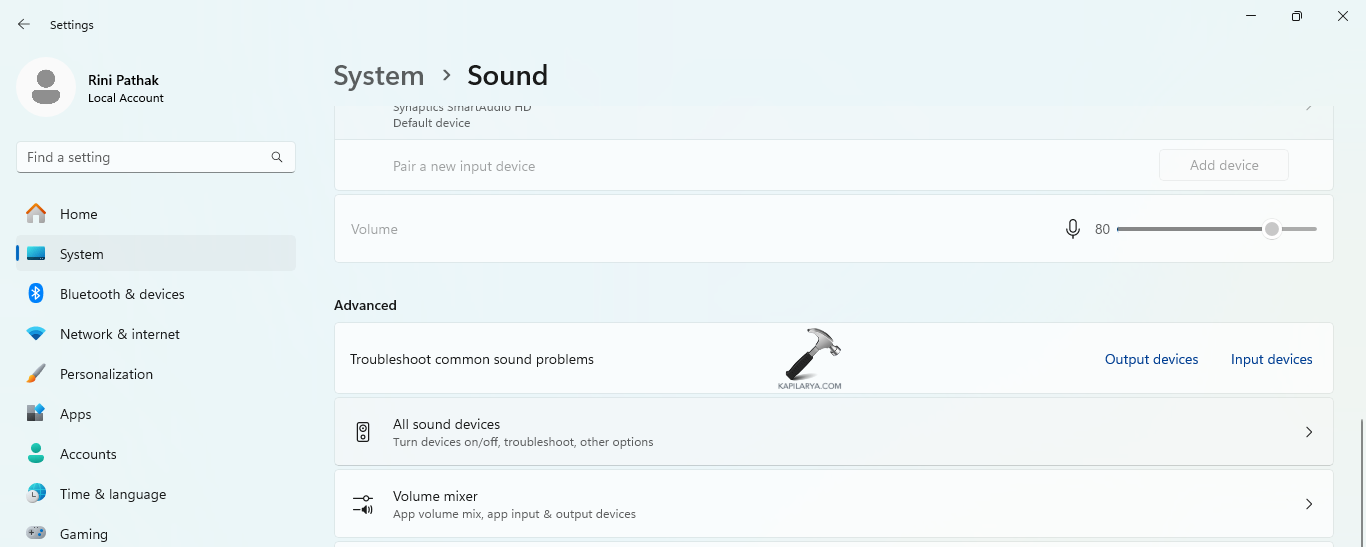Open Input devices troubleshooter link
Image resolution: width=1366 pixels, height=547 pixels.
[x=1271, y=359]
